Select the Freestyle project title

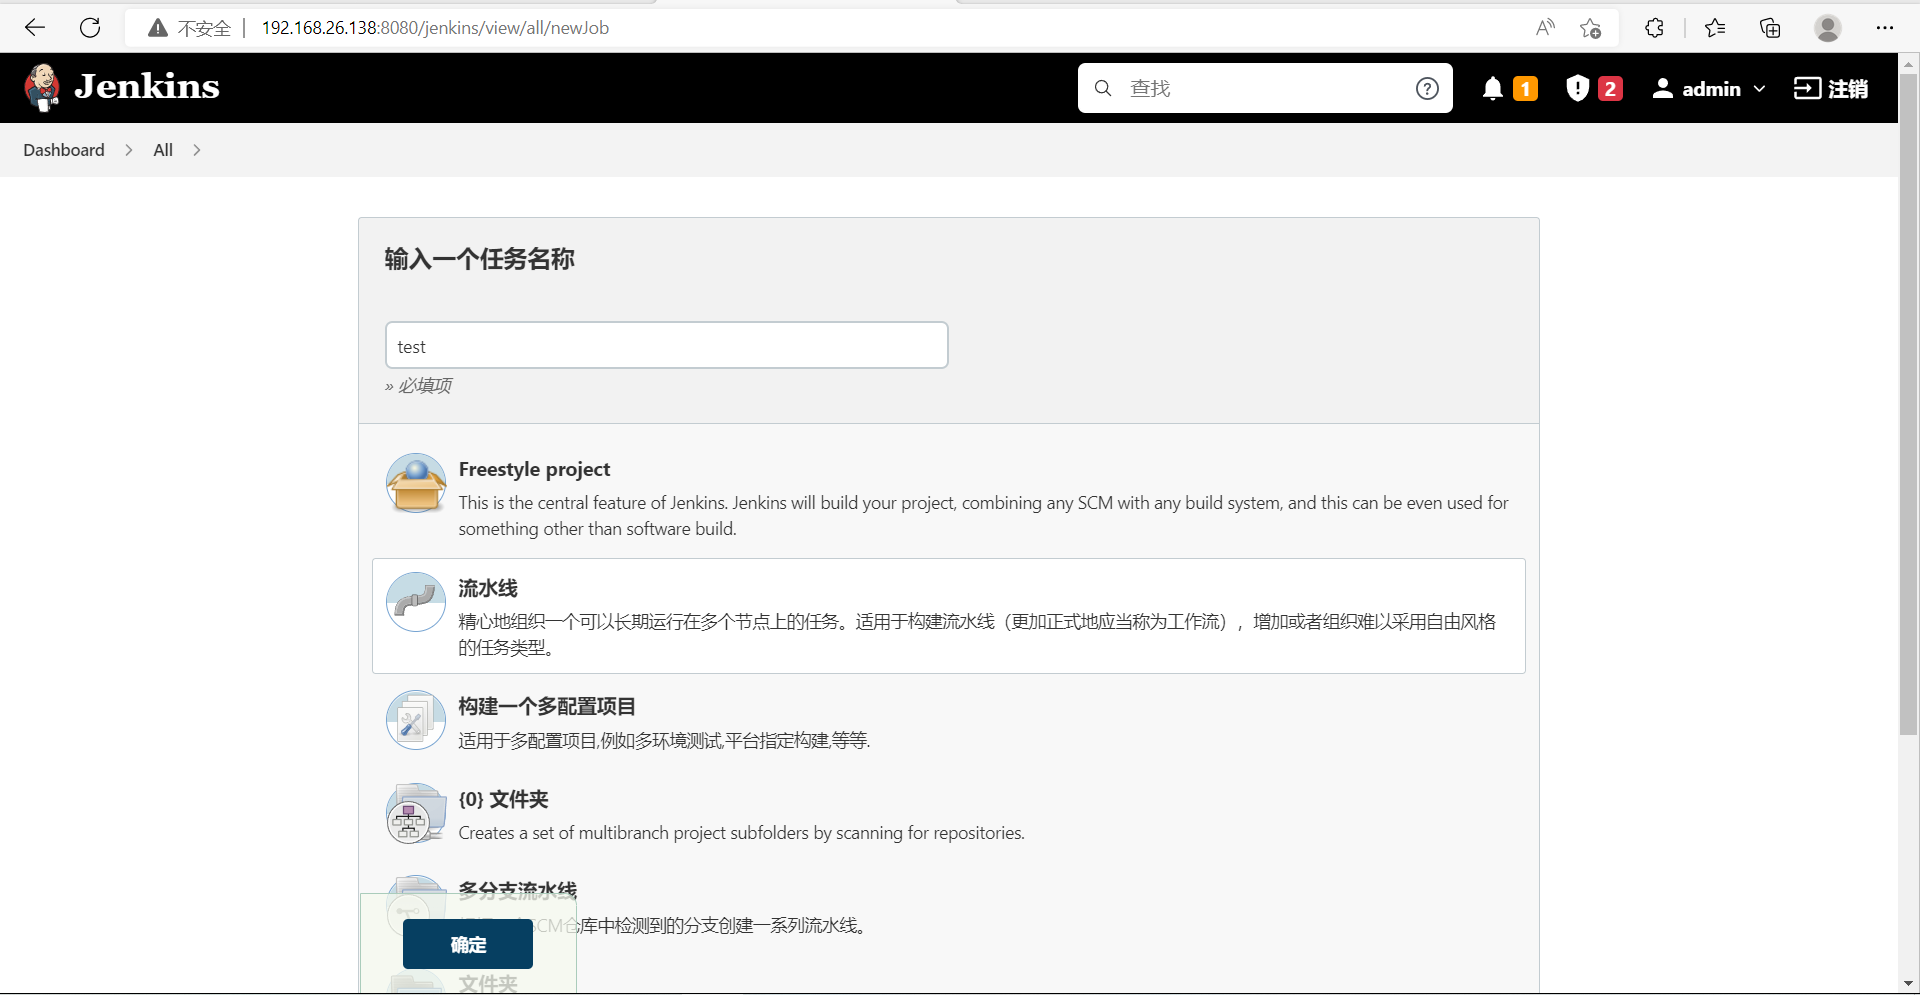[x=534, y=469]
